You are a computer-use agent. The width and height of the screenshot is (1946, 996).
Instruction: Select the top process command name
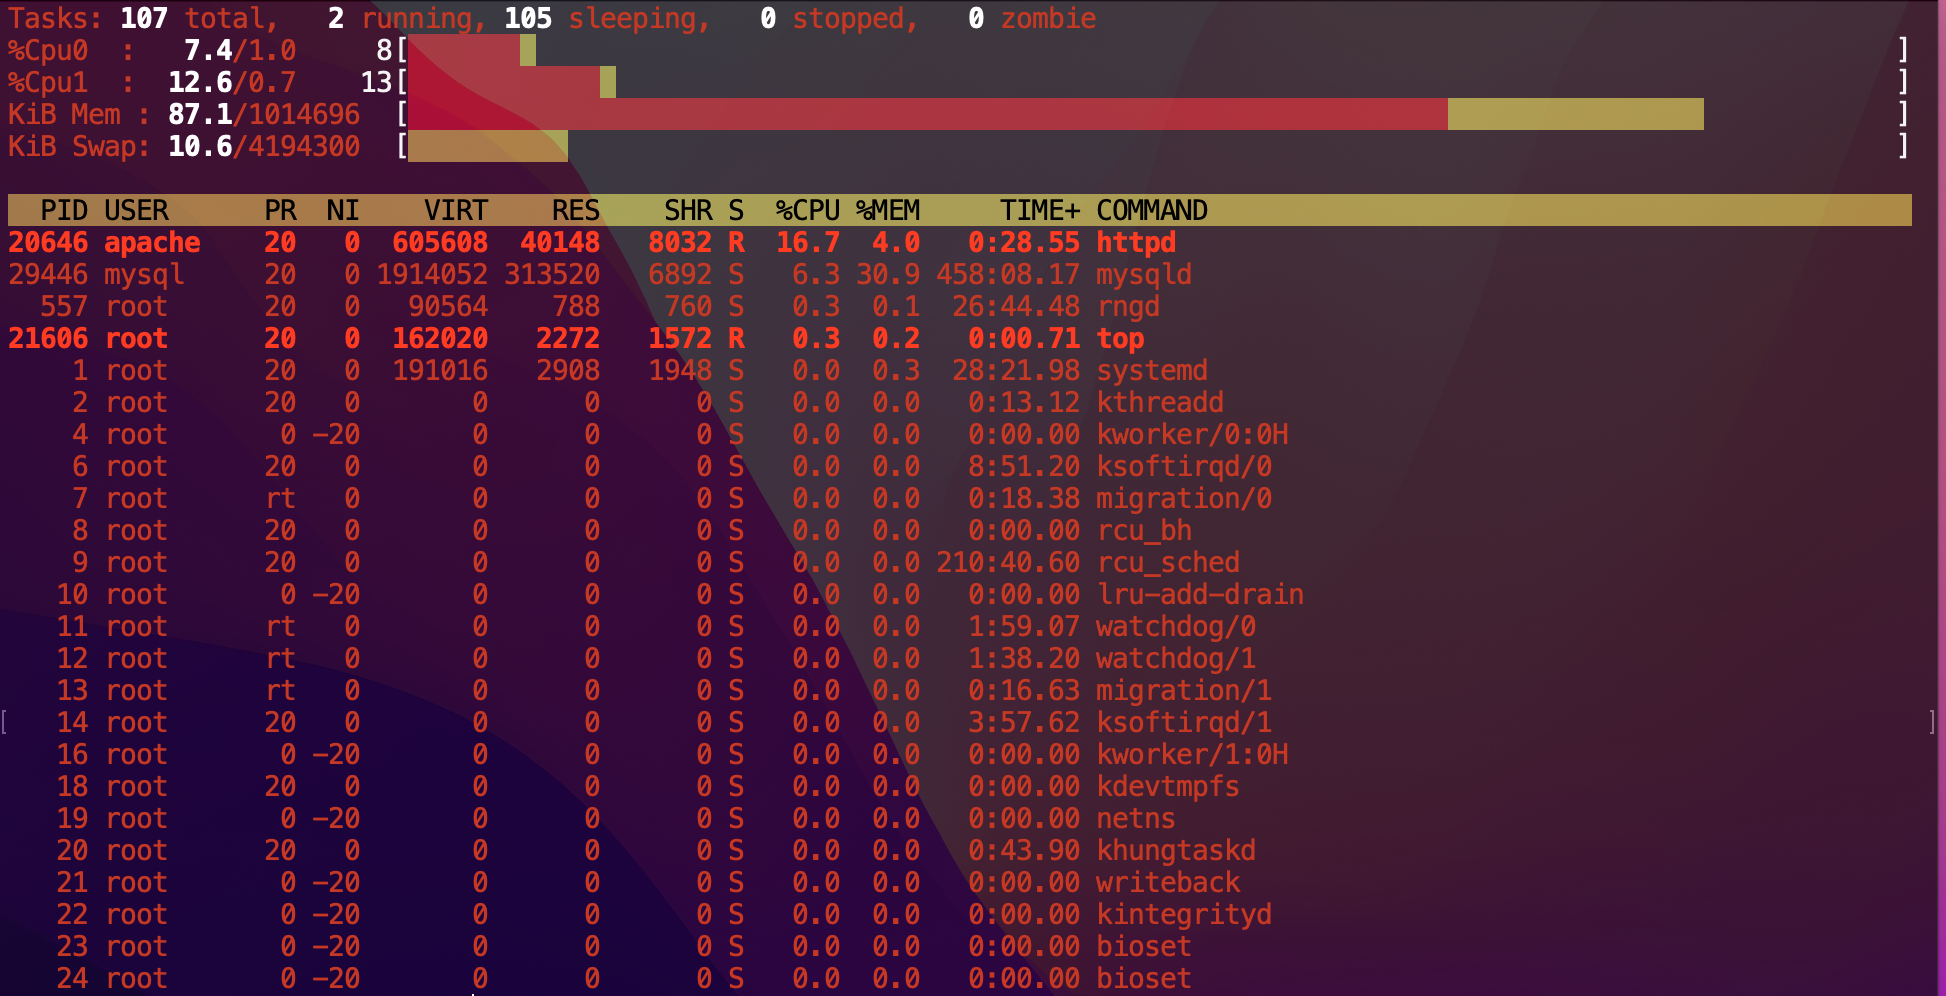1119,338
